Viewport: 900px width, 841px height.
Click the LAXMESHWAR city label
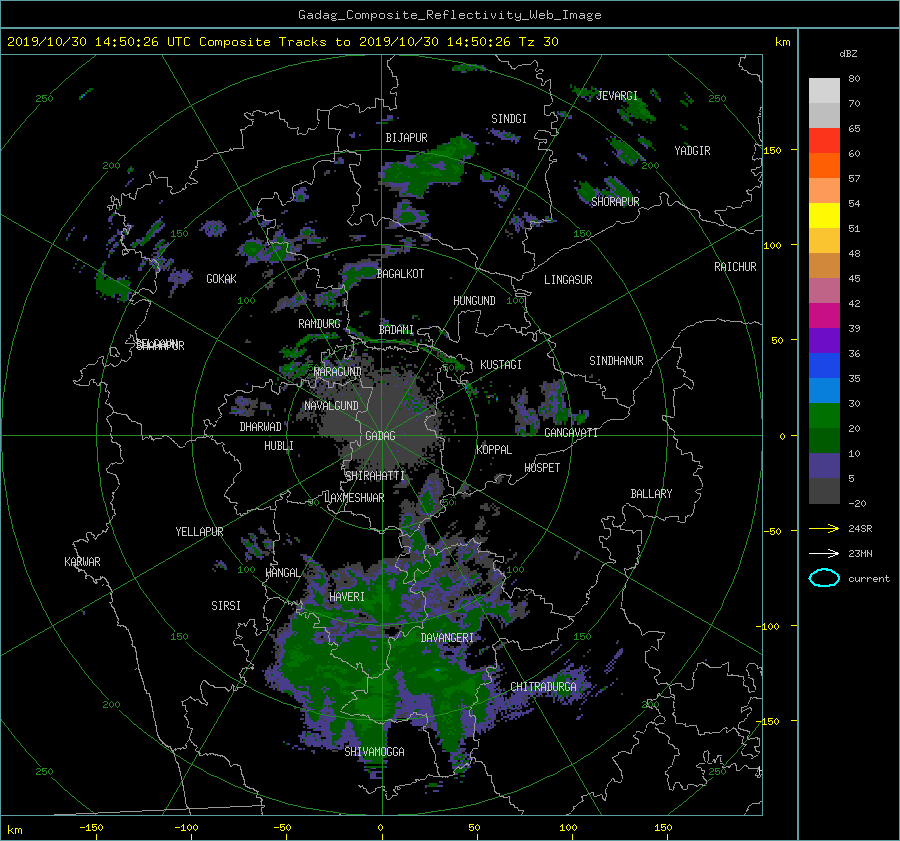pos(354,498)
